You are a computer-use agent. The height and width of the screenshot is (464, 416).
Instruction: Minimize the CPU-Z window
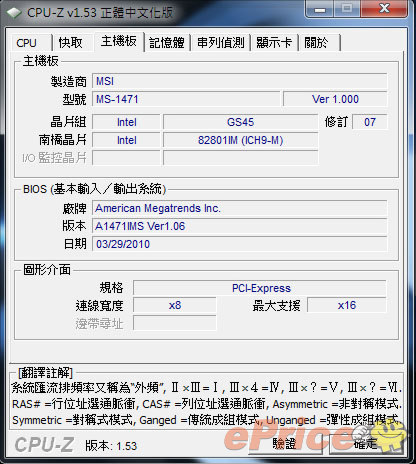coord(319,9)
